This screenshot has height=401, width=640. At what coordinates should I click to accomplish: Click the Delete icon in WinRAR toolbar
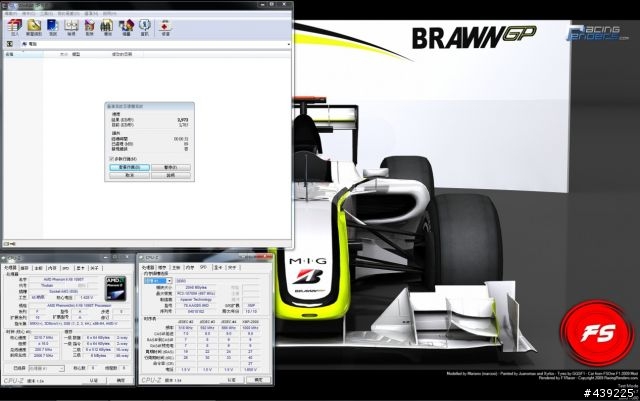pyautogui.click(x=89, y=27)
